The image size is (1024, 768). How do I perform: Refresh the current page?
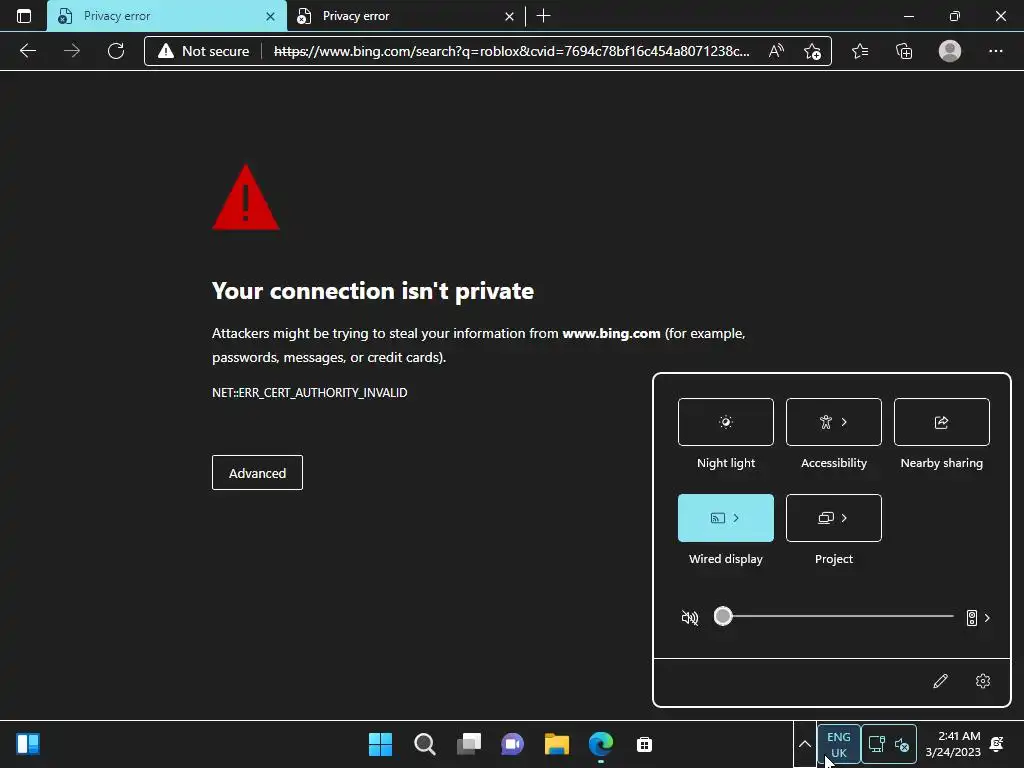click(116, 51)
